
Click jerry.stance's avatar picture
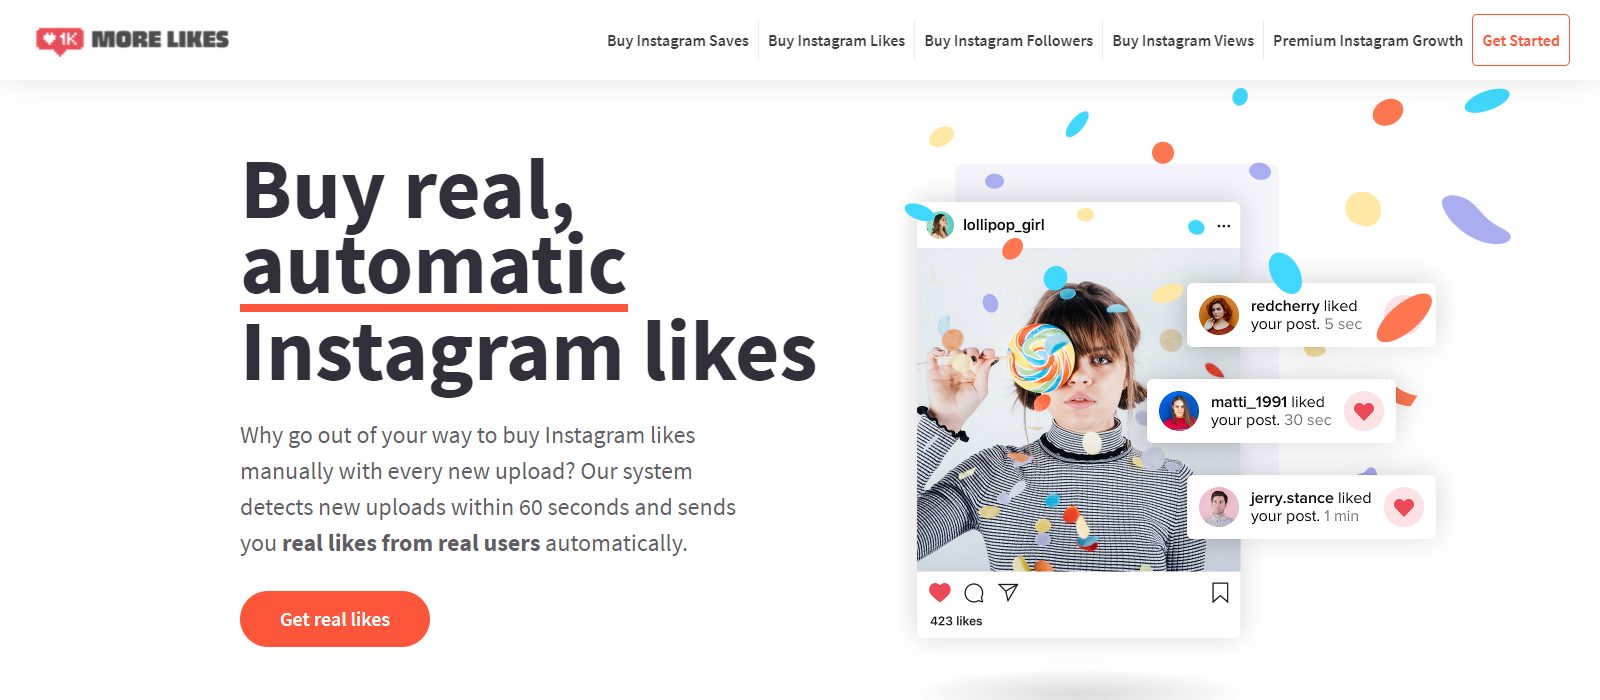(x=1219, y=507)
